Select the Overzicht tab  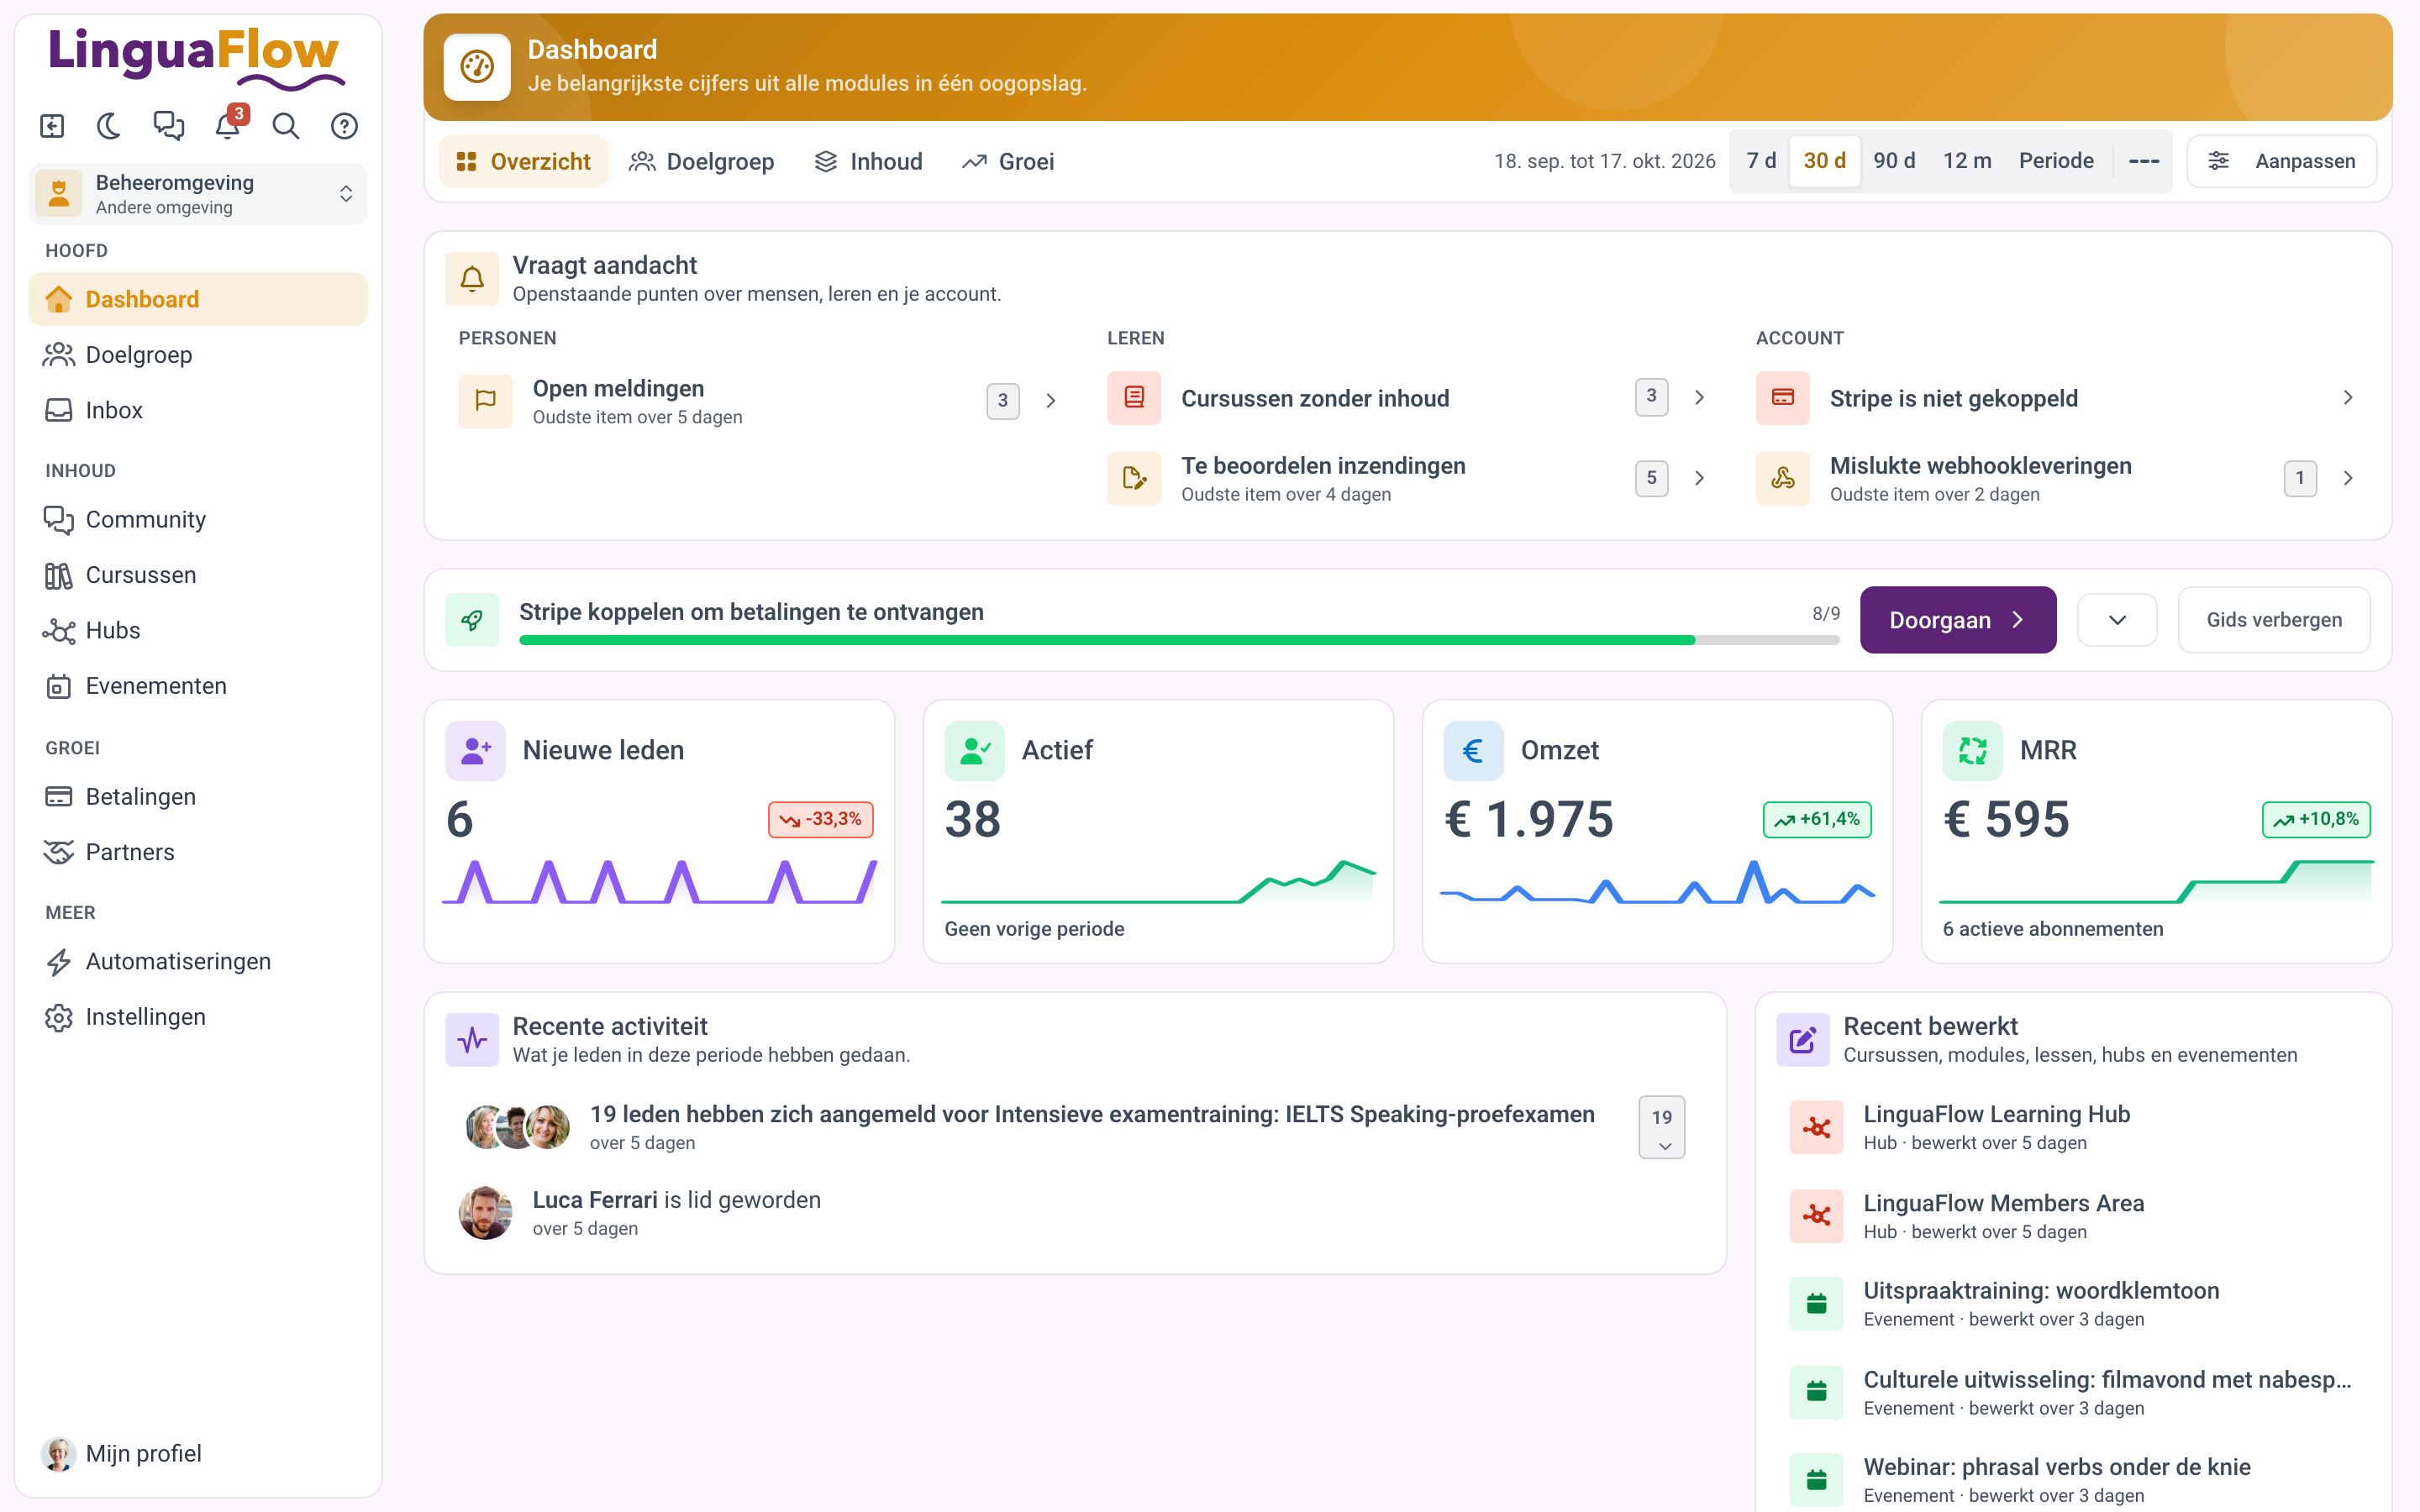pos(523,161)
